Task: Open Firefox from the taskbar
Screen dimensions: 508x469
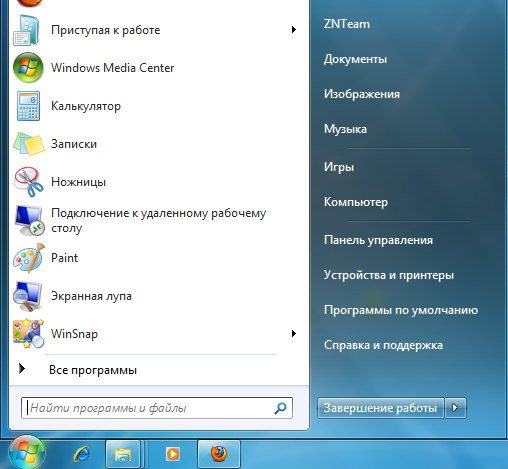Action: coord(219,454)
